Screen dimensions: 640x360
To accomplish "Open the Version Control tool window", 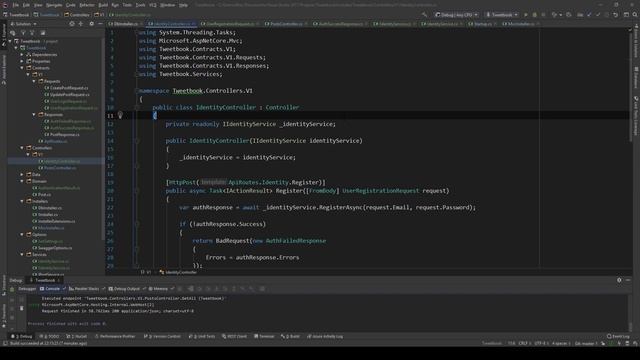I will point(162,336).
